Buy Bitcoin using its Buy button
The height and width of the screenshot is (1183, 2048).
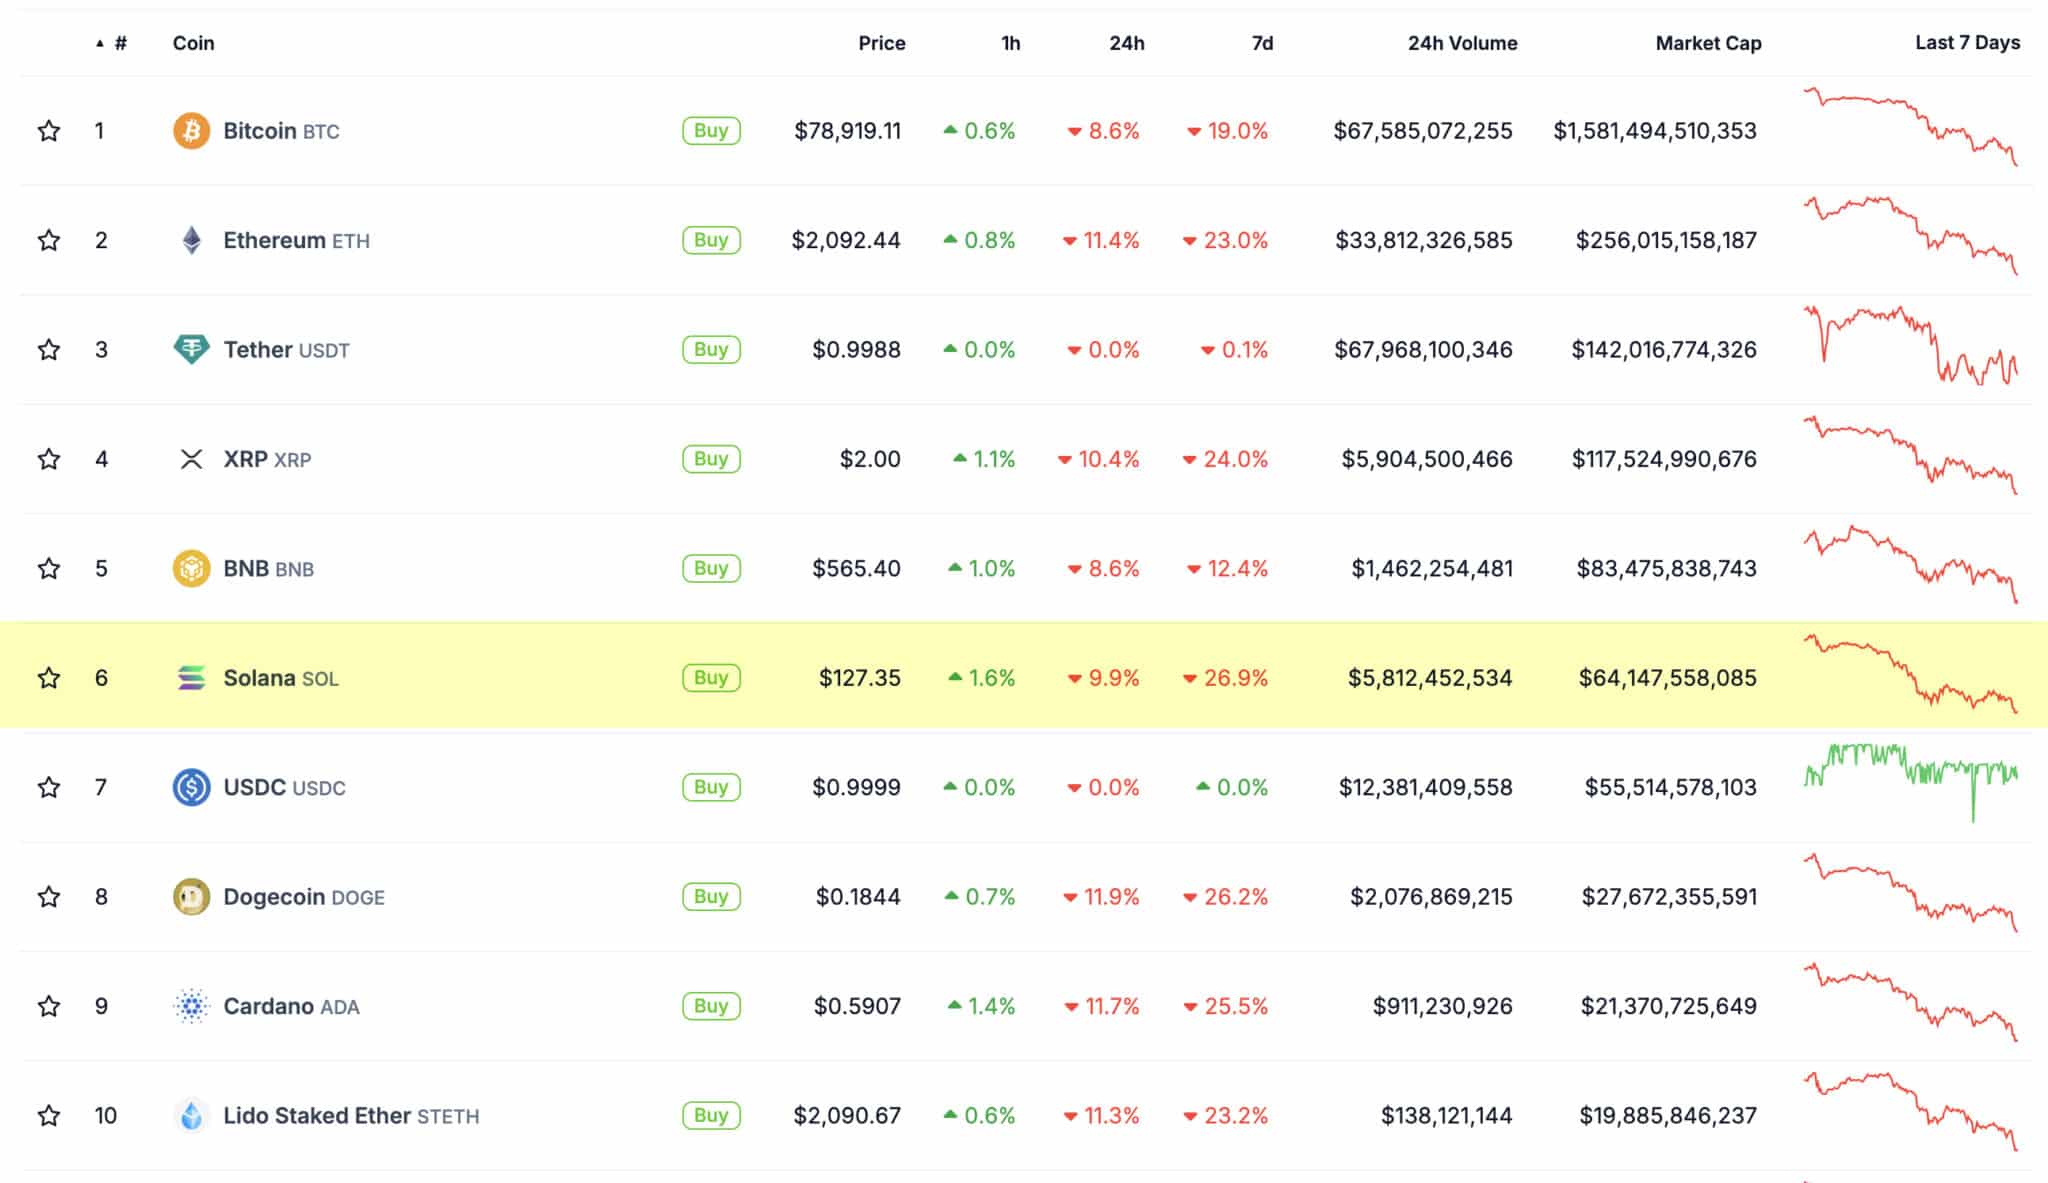coord(711,131)
